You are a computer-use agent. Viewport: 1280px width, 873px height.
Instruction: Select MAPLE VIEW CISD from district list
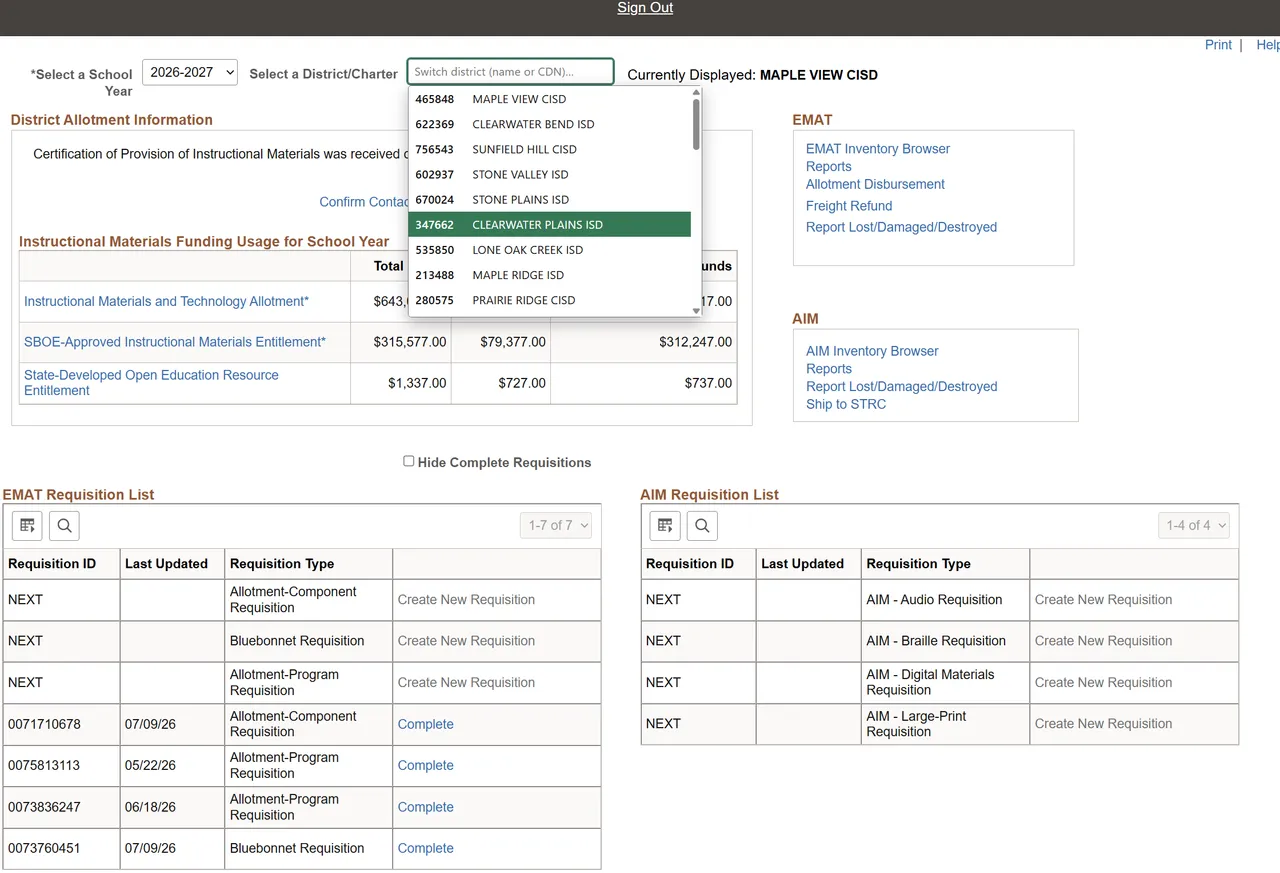[x=549, y=99]
